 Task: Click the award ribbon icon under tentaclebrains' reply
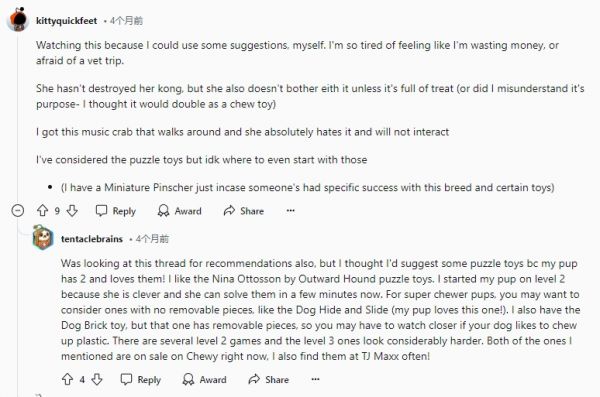[x=188, y=379]
